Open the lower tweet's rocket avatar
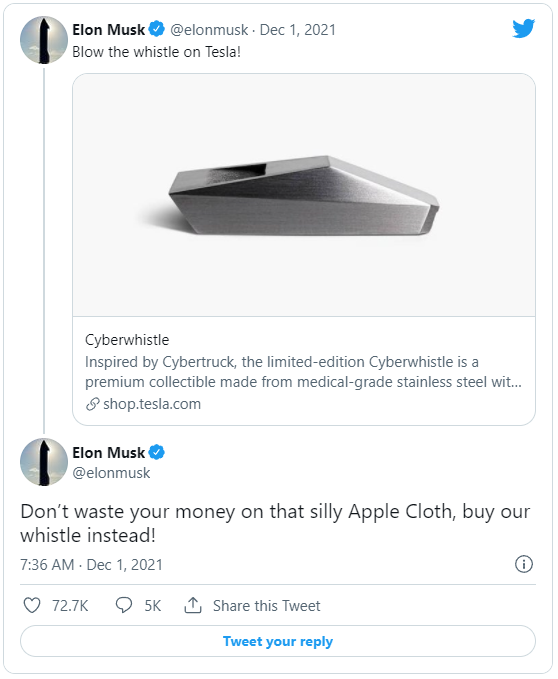Screen dimensions: 558x679 44,462
